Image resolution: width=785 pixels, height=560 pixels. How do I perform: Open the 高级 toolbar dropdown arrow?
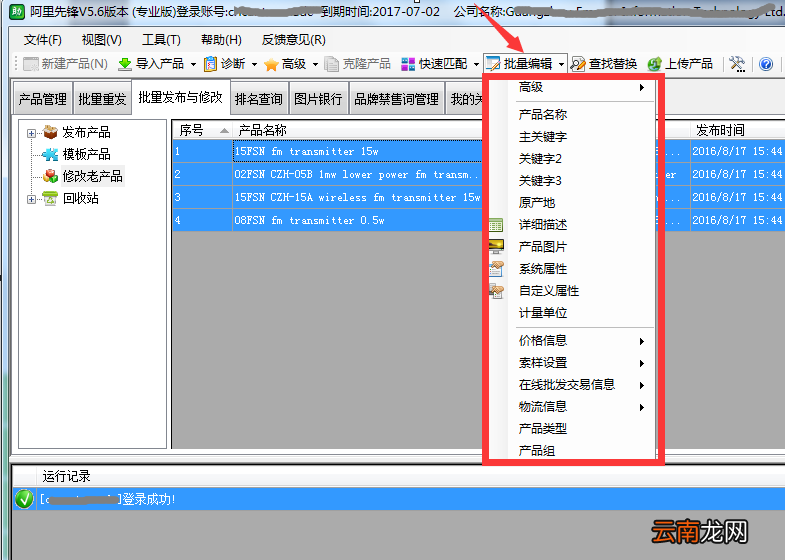pos(315,64)
